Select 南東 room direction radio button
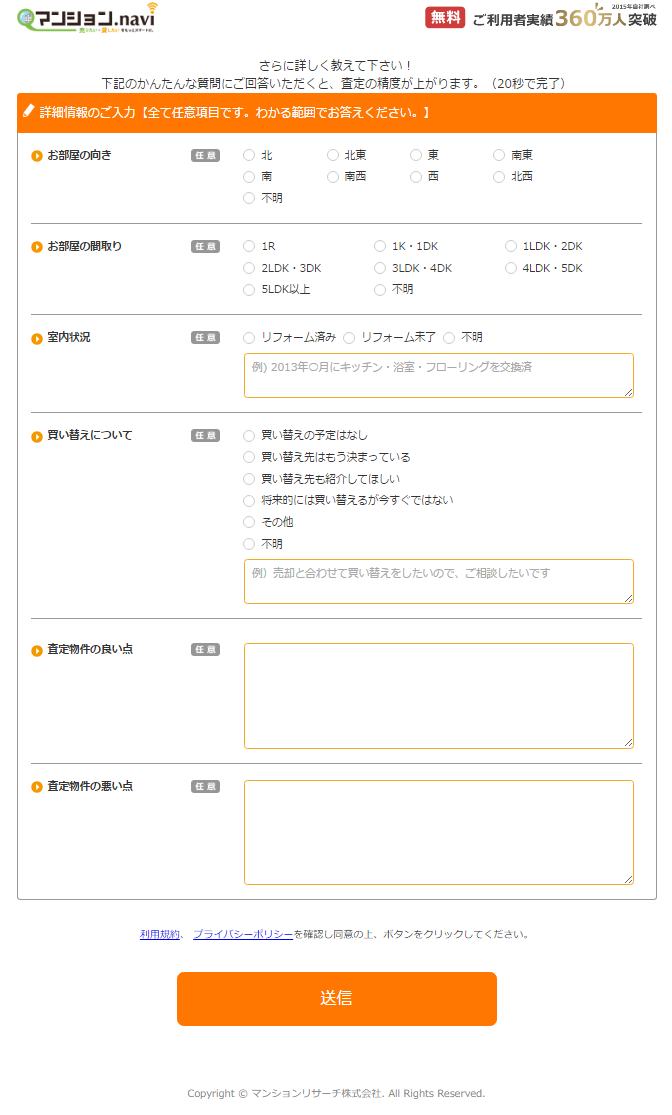This screenshot has width=672, height=1115. (x=500, y=155)
